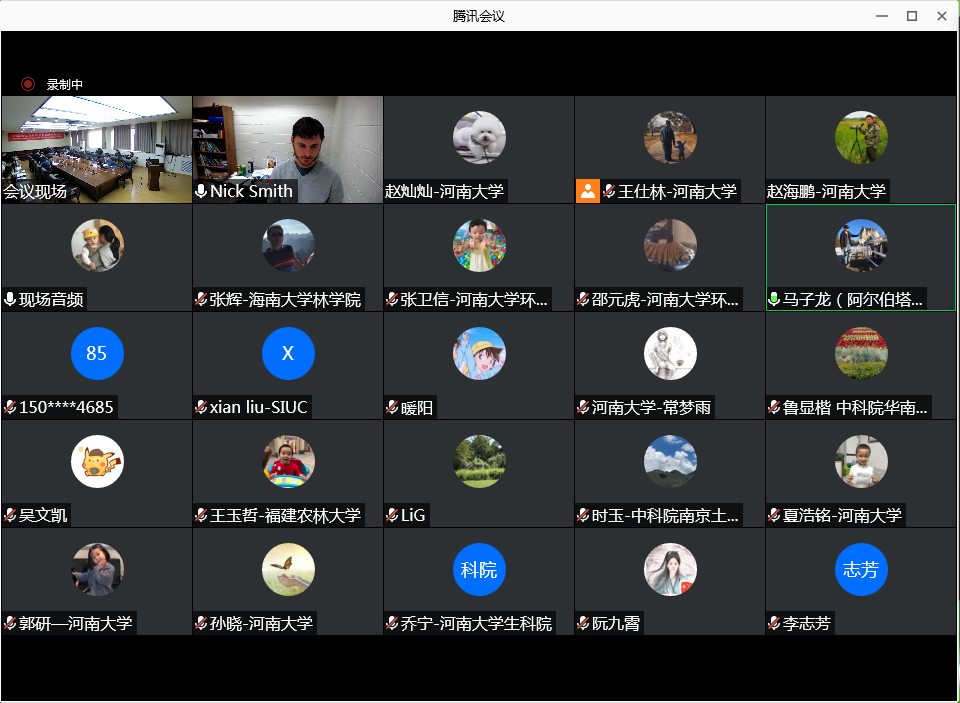Image resolution: width=960 pixels, height=703 pixels.
Task: Click the LiG participant name label
Action: click(x=413, y=515)
